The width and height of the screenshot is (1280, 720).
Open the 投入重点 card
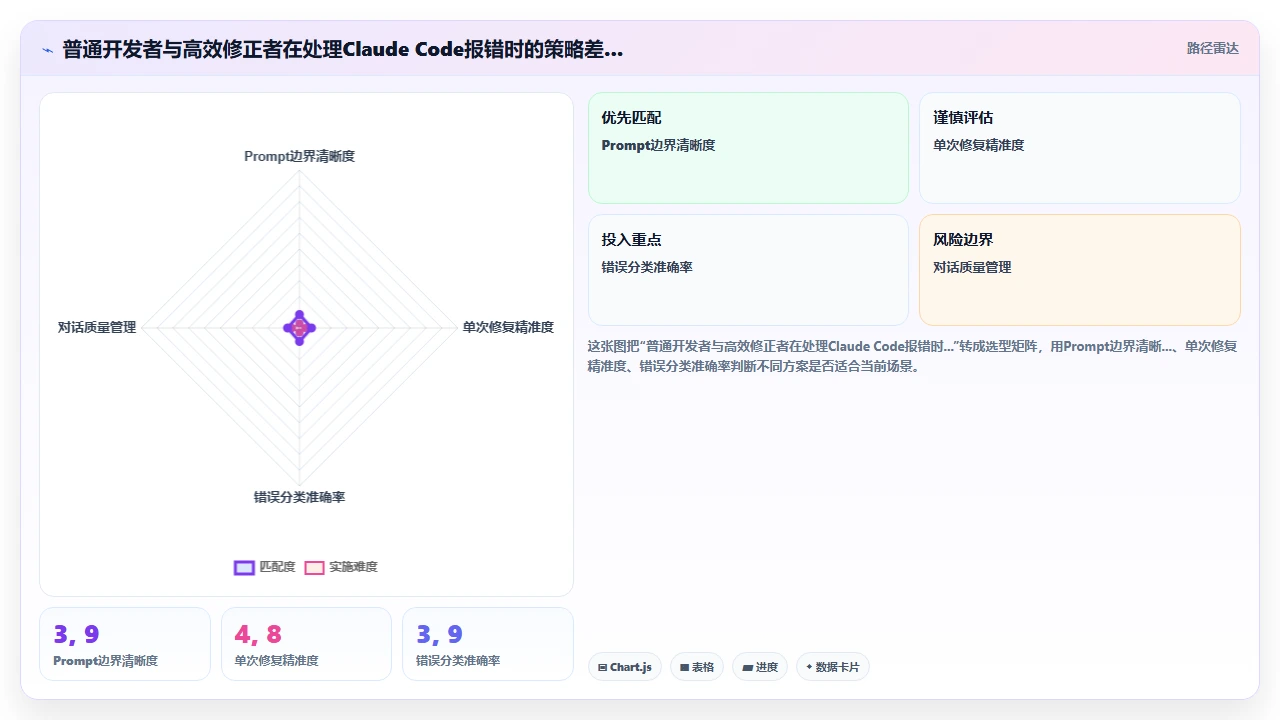pos(748,270)
